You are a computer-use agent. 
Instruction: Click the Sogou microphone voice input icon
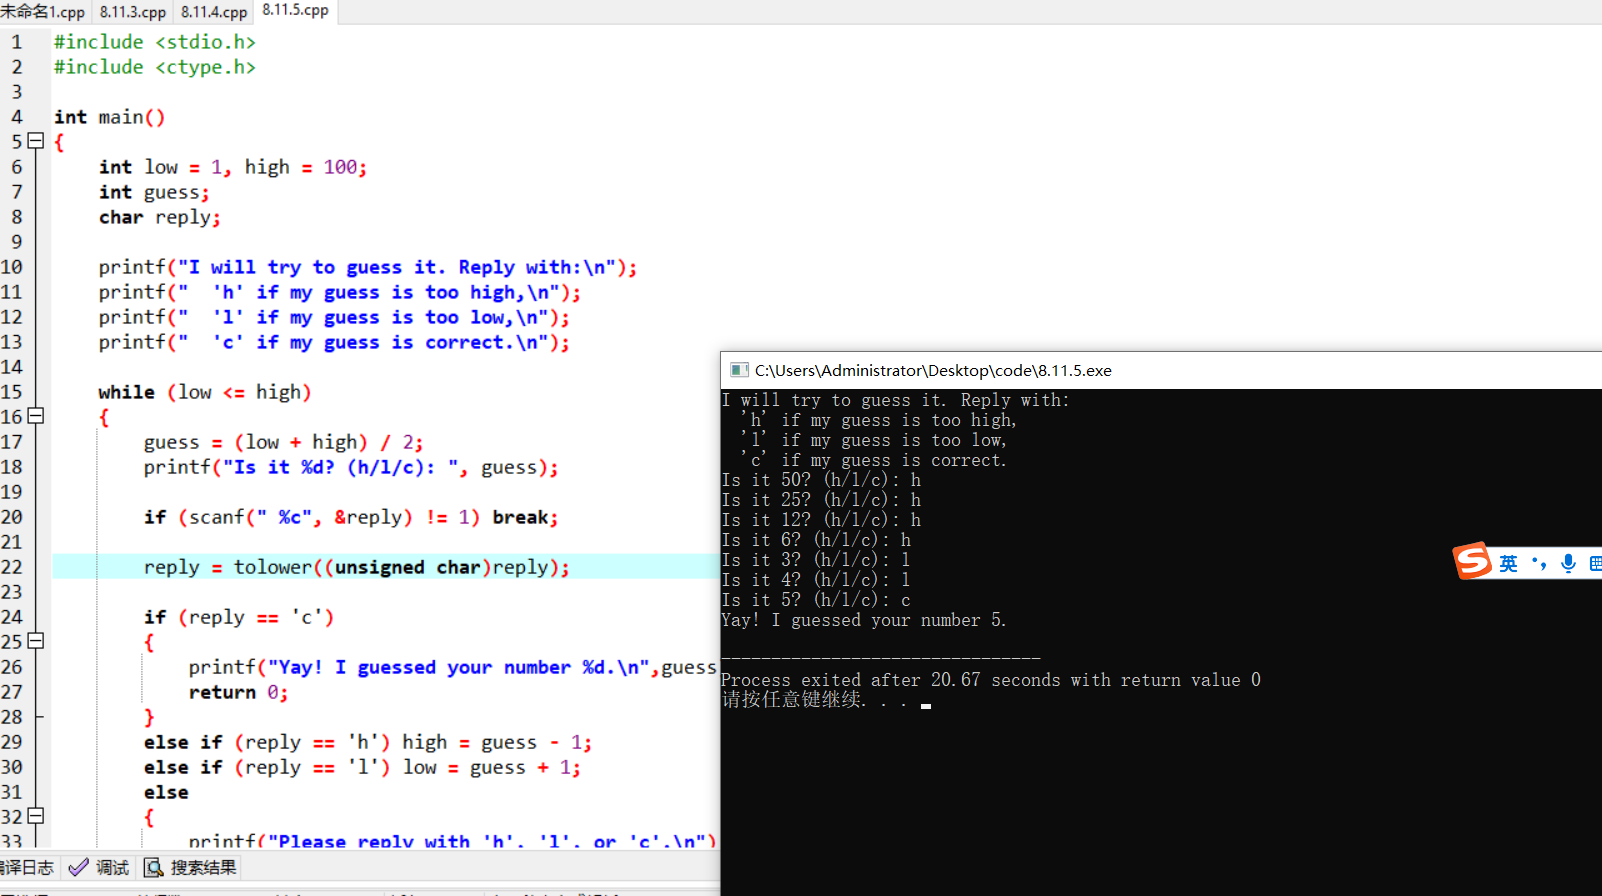pyautogui.click(x=1568, y=564)
